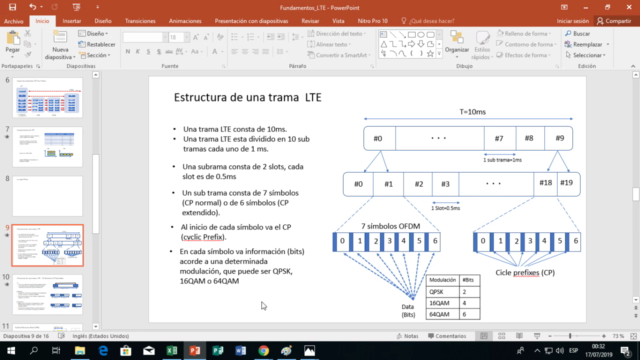Select slide 10 thumbnail
Viewport: 640px width, 360px height.
click(47, 294)
